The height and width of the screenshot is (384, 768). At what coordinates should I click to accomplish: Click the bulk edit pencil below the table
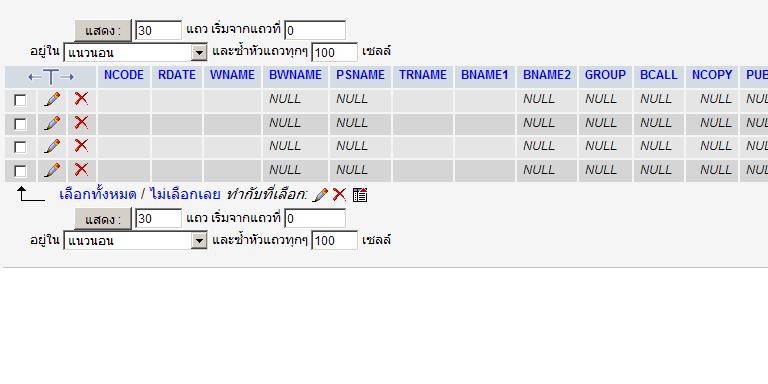tap(320, 195)
